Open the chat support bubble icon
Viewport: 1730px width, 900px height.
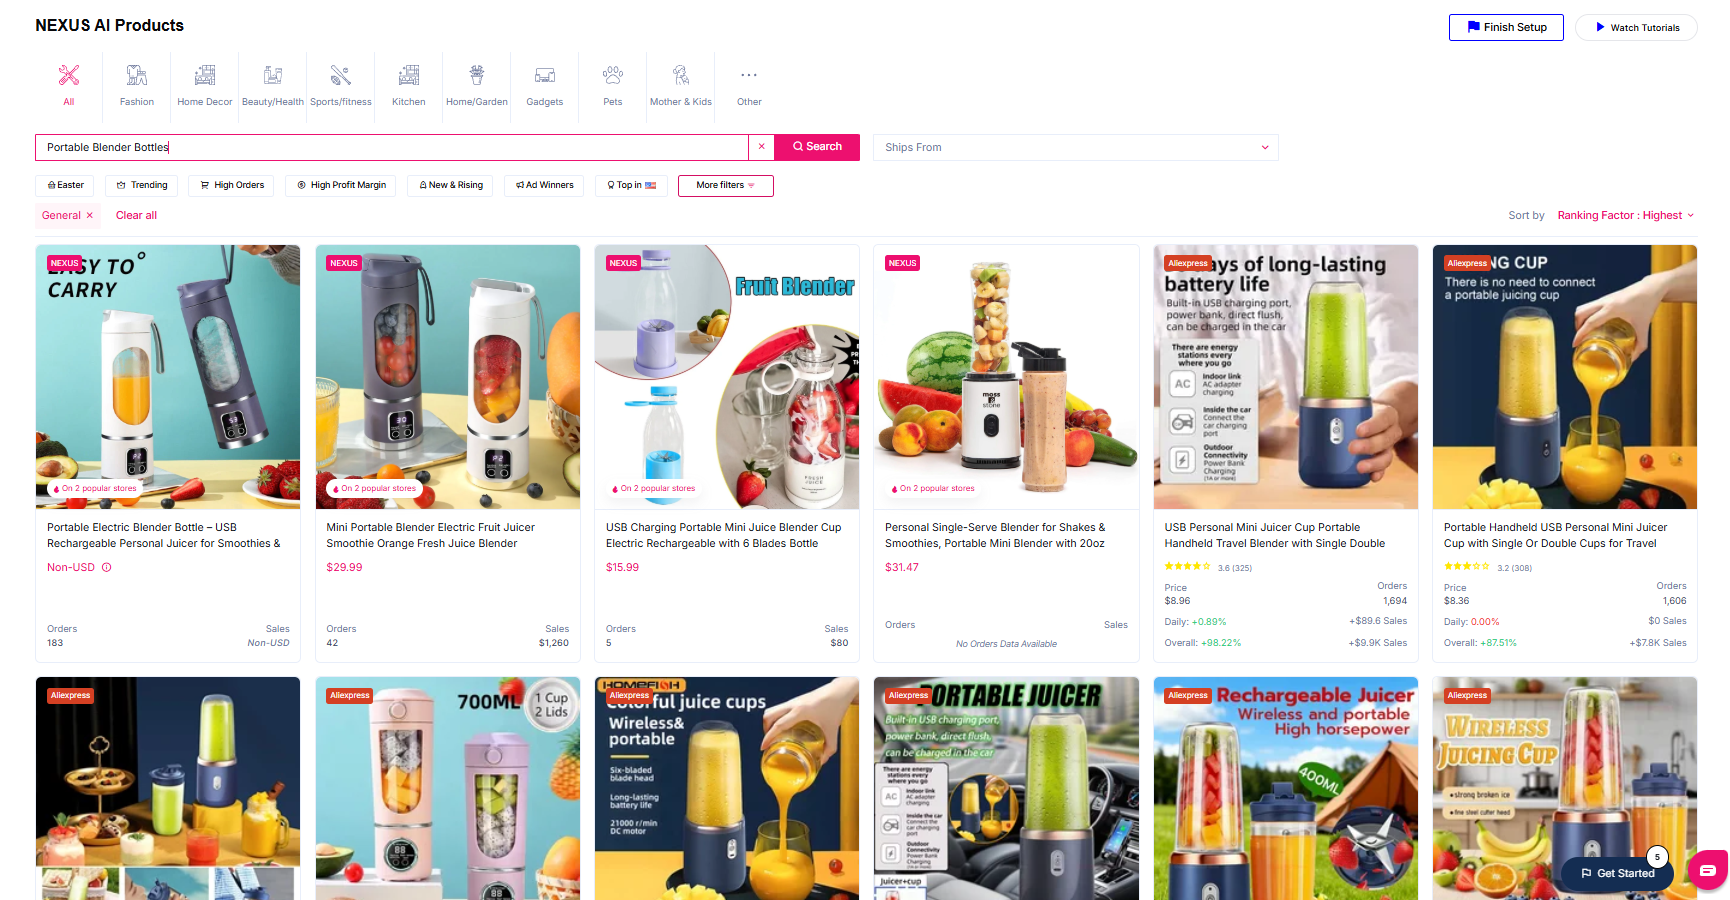1708,869
